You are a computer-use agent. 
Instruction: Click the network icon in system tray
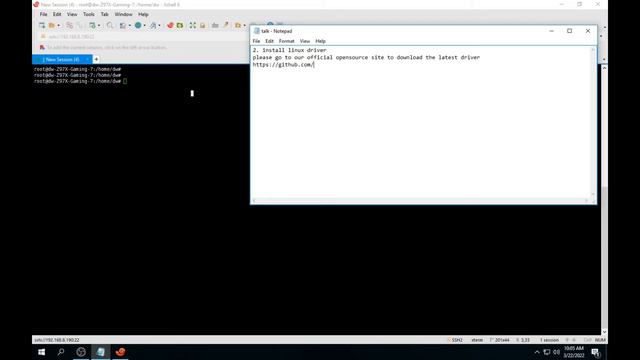click(547, 352)
